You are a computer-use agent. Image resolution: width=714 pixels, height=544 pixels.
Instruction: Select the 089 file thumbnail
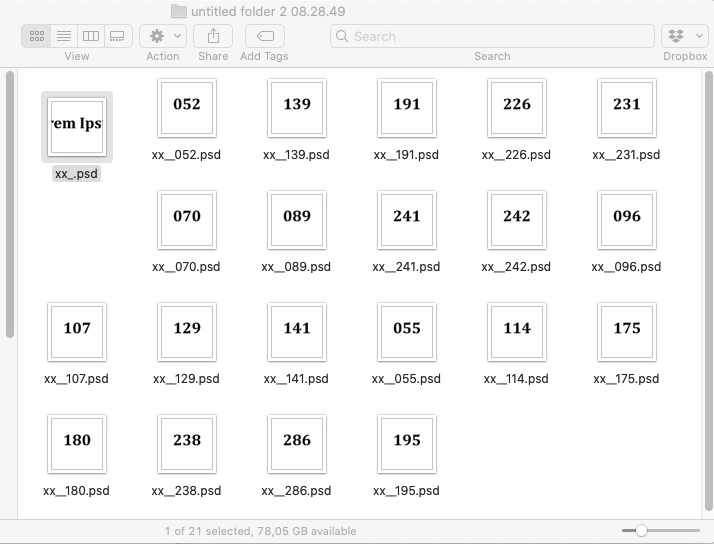pos(297,220)
